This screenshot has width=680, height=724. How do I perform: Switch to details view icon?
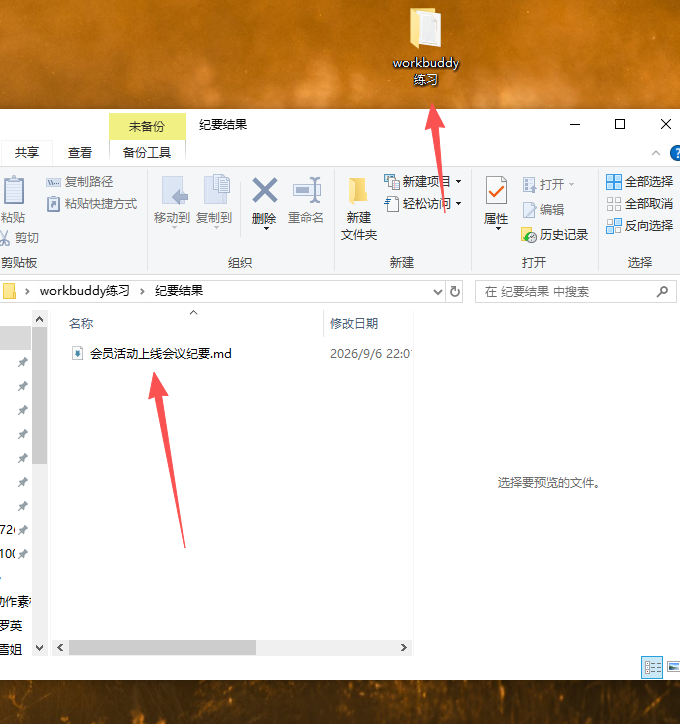652,667
